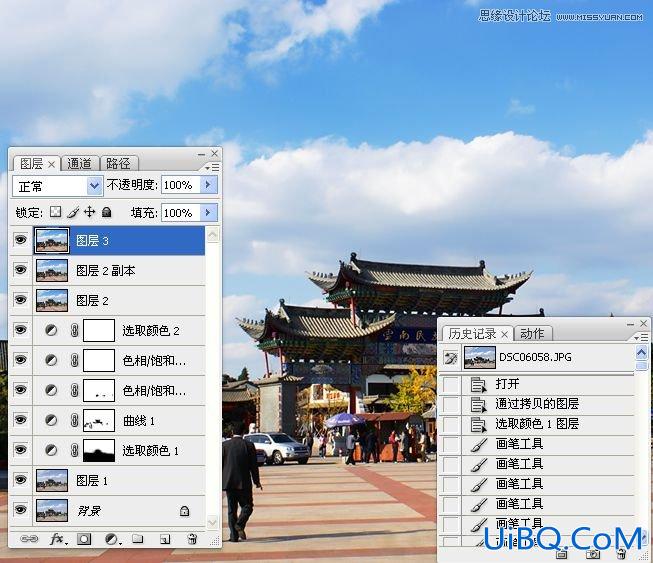The image size is (653, 563).
Task: Click the History panel scroll up arrow
Action: (x=642, y=354)
